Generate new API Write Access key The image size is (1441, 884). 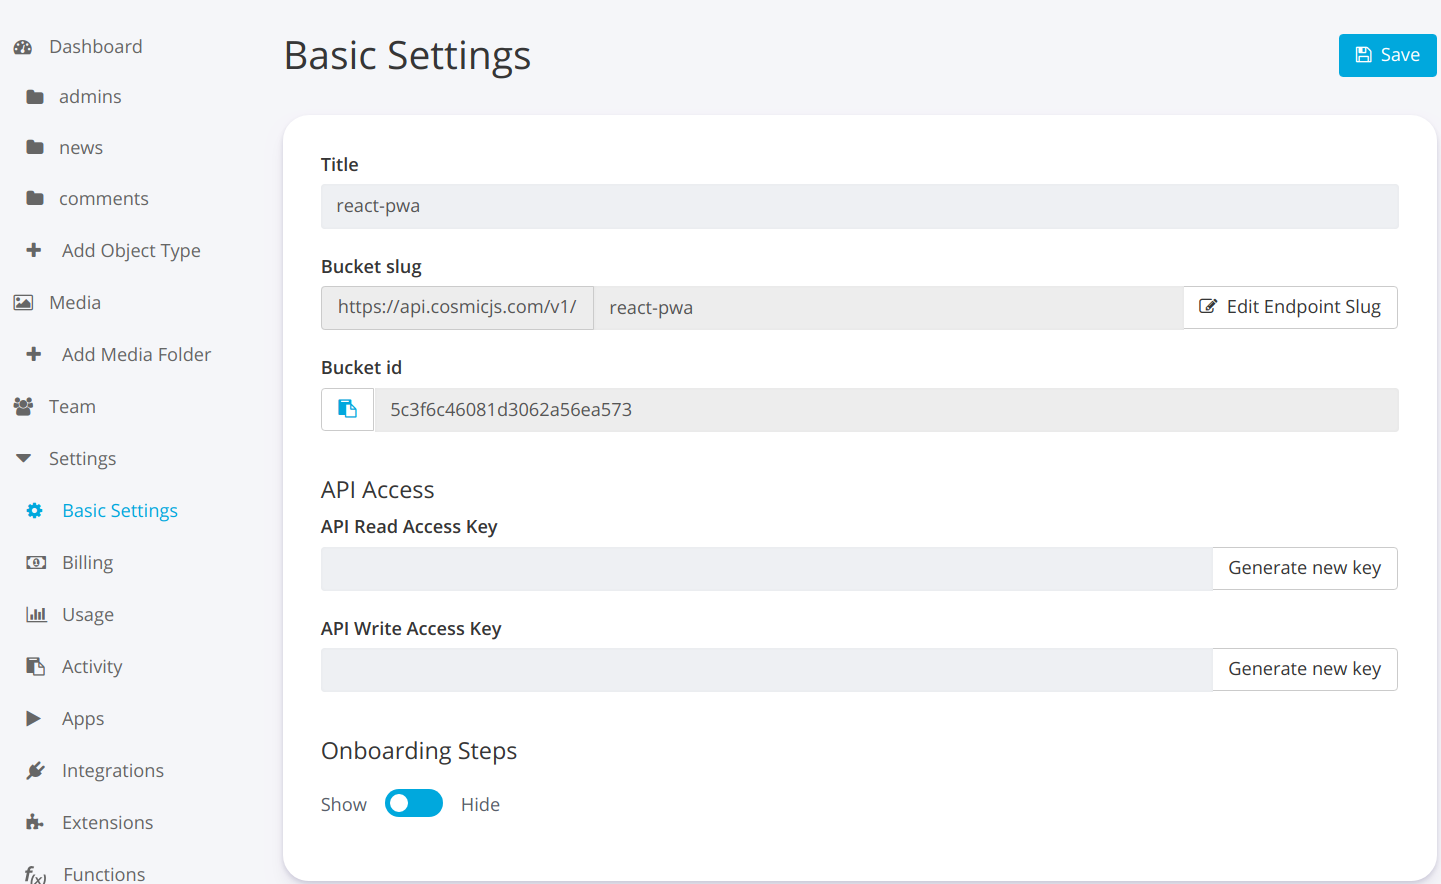(1304, 669)
